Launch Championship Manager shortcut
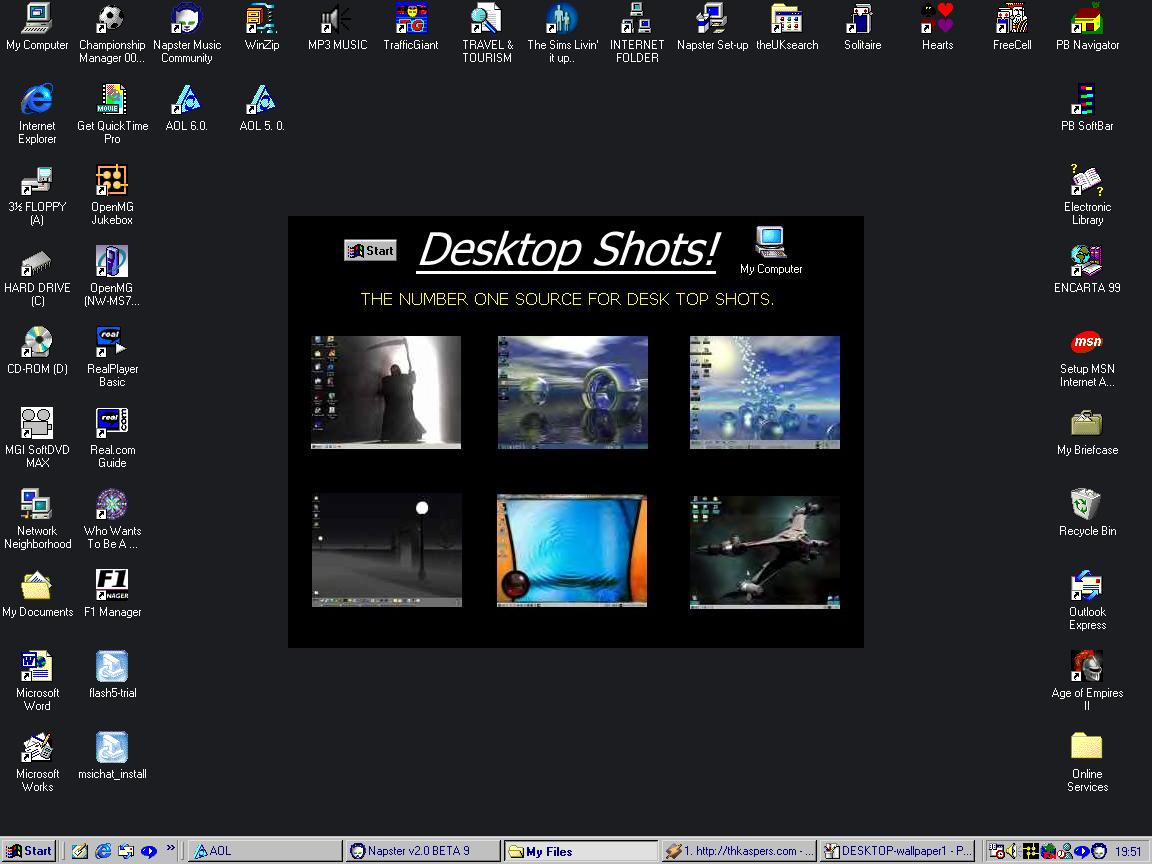 (112, 19)
